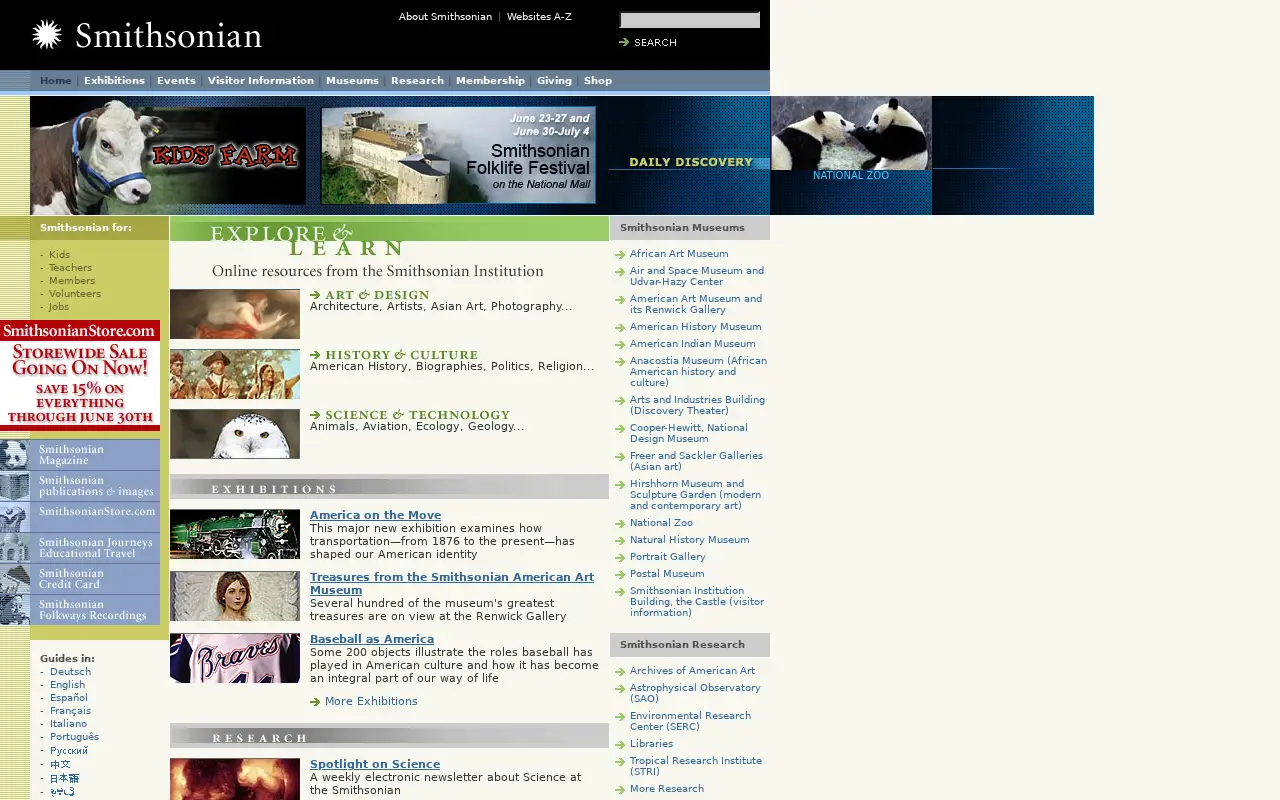
Task: Open Archives of American Art link
Action: coord(692,671)
